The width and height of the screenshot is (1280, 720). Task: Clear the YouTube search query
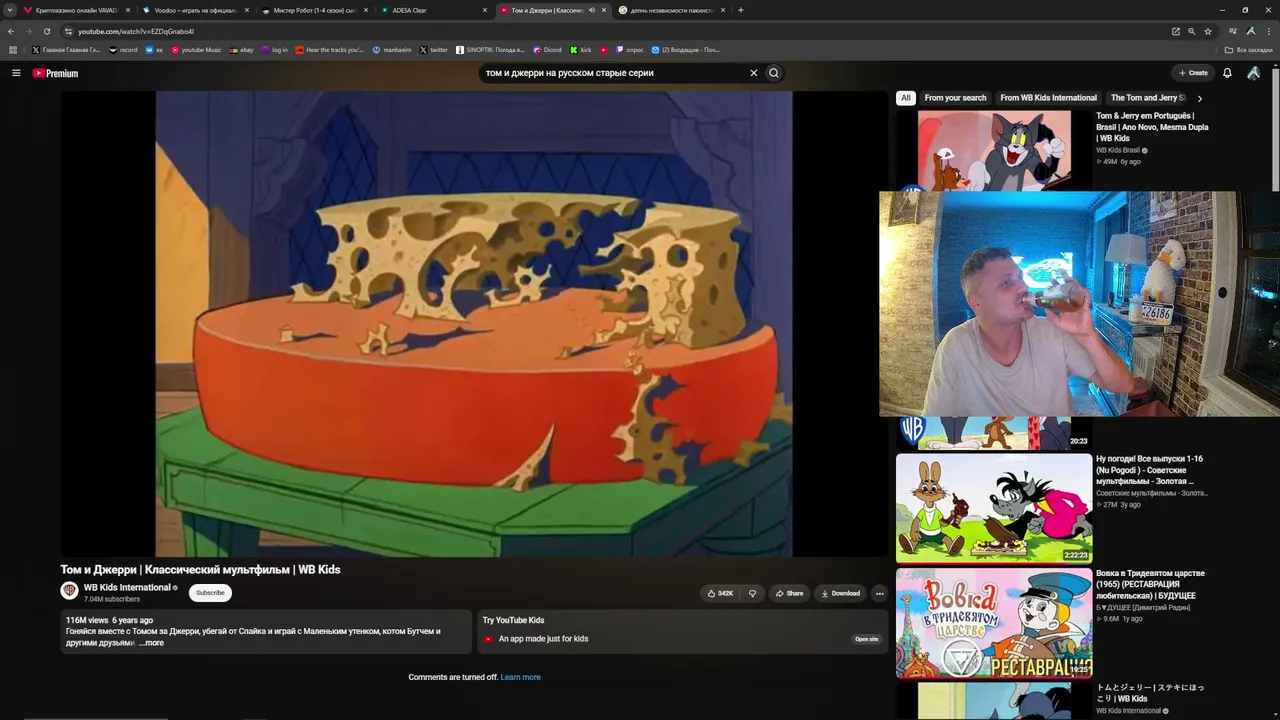[754, 73]
